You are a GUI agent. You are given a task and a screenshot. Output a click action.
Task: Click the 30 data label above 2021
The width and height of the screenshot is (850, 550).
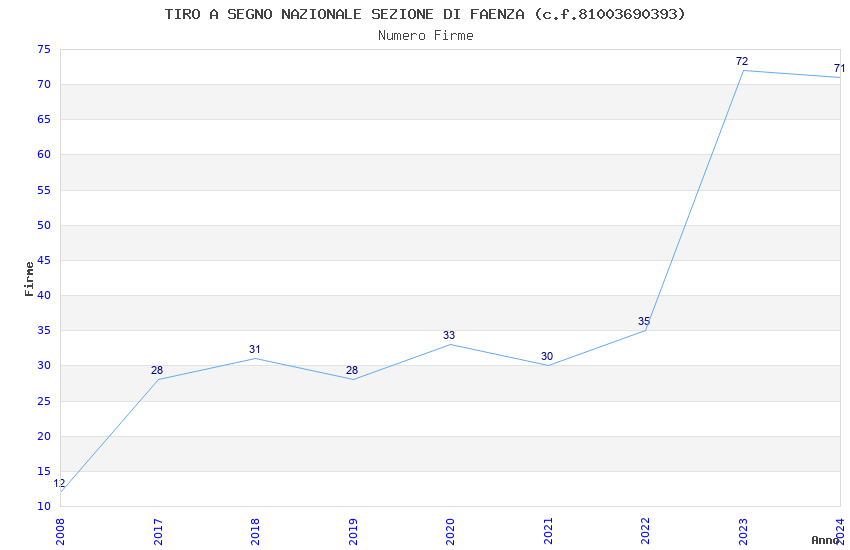point(547,356)
